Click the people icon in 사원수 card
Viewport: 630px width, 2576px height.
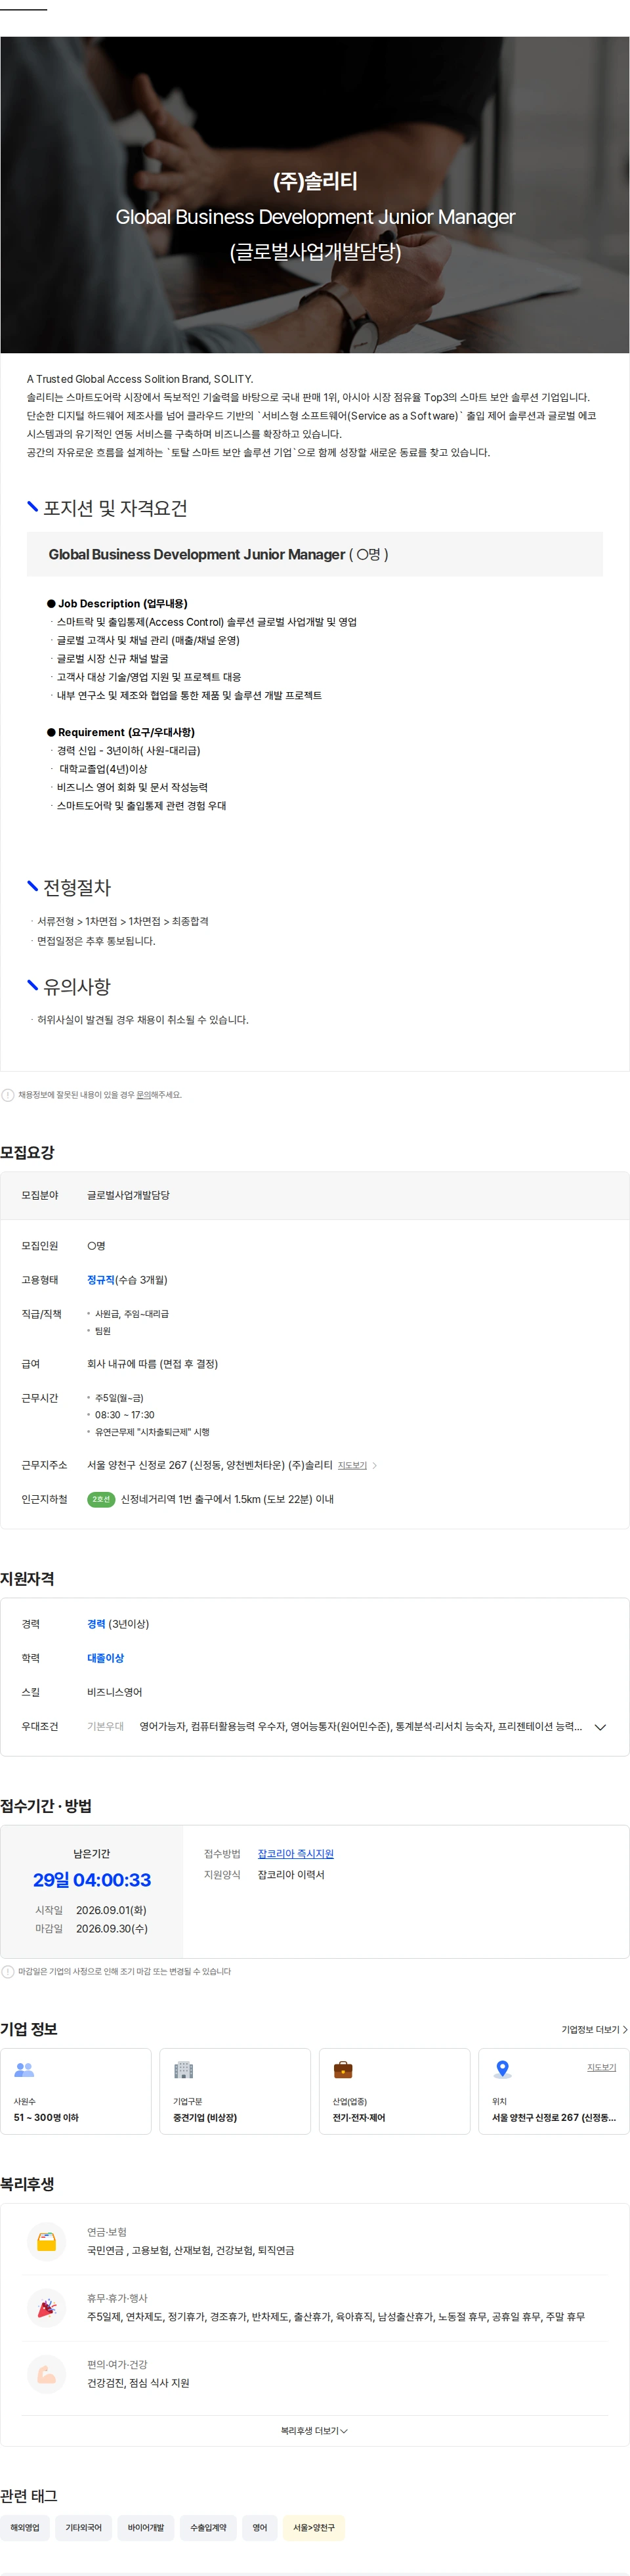(24, 2069)
